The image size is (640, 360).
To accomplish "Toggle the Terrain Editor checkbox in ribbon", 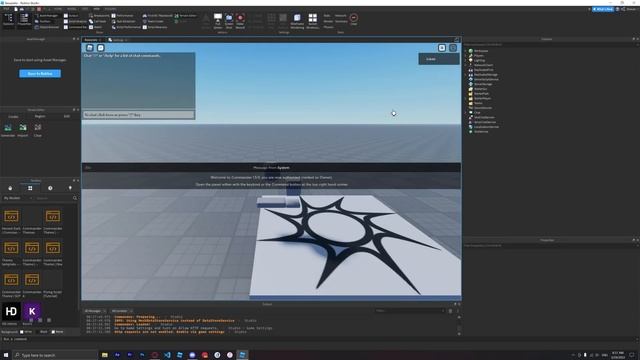I will pos(177,16).
